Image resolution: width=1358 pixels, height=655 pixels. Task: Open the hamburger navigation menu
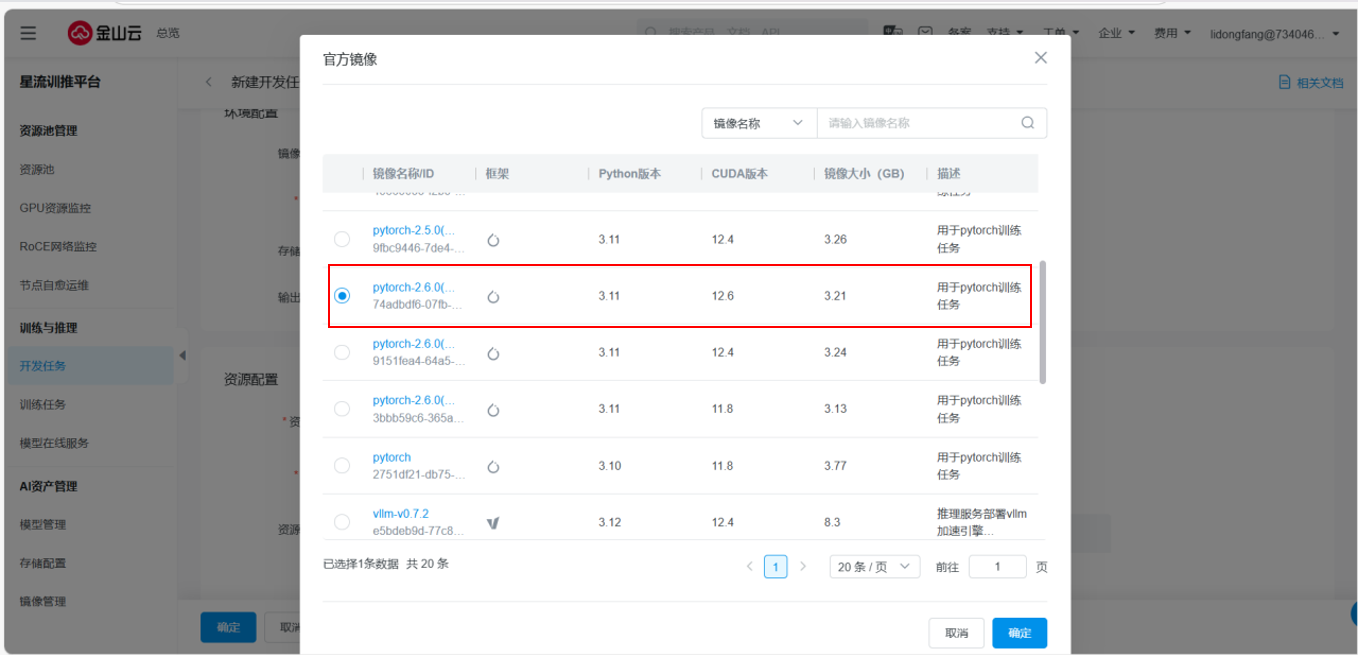point(28,33)
